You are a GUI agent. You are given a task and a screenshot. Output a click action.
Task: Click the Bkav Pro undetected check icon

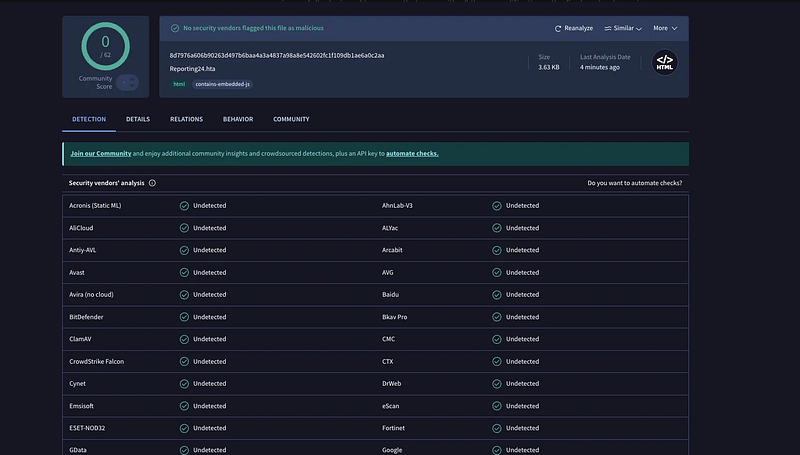click(x=496, y=317)
